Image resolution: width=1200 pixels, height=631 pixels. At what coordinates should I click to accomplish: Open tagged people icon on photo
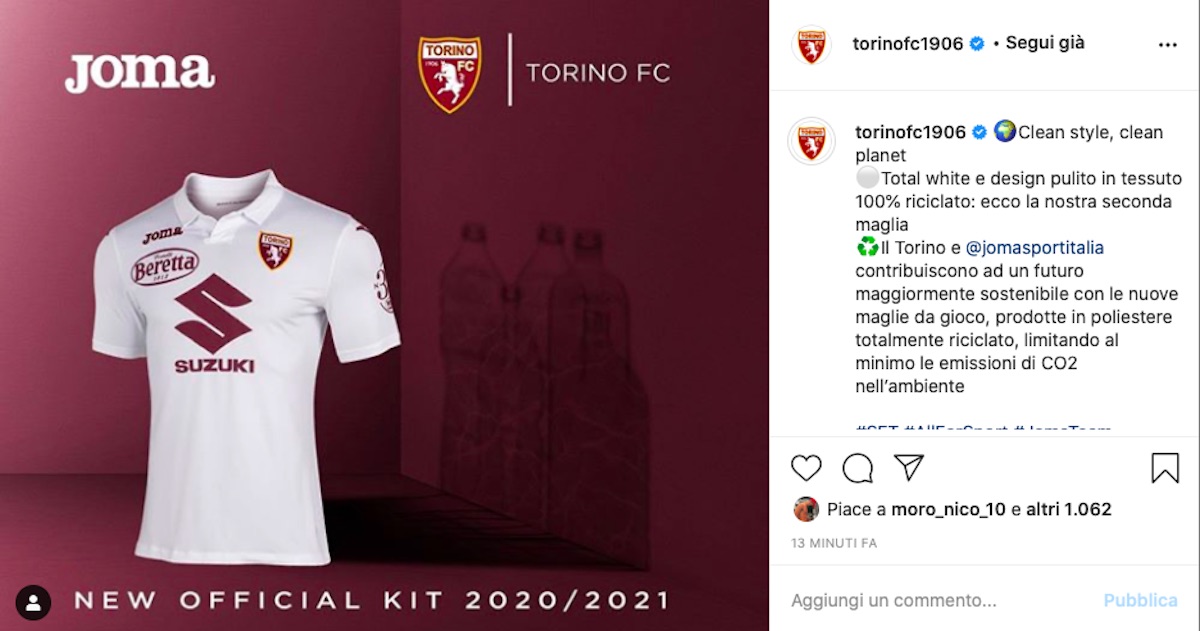[33, 602]
